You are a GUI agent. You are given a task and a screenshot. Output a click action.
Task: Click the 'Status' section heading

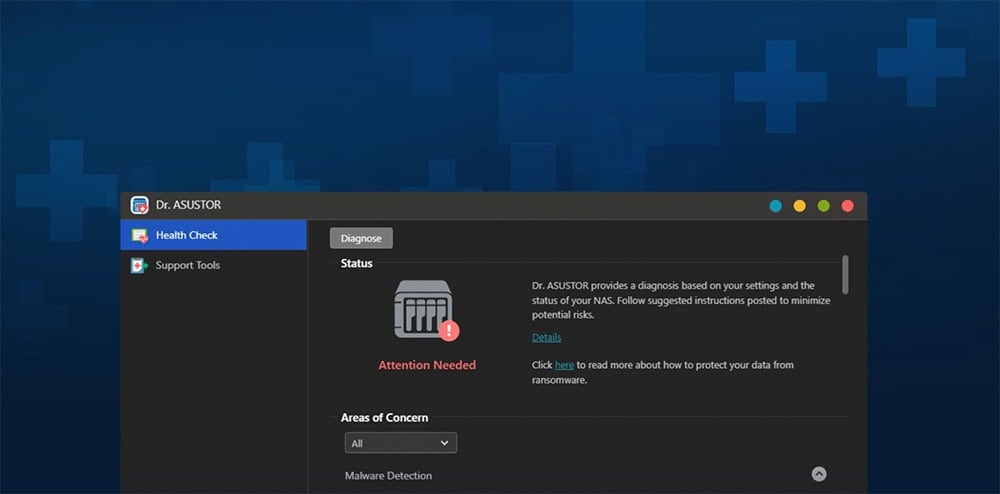click(x=357, y=263)
